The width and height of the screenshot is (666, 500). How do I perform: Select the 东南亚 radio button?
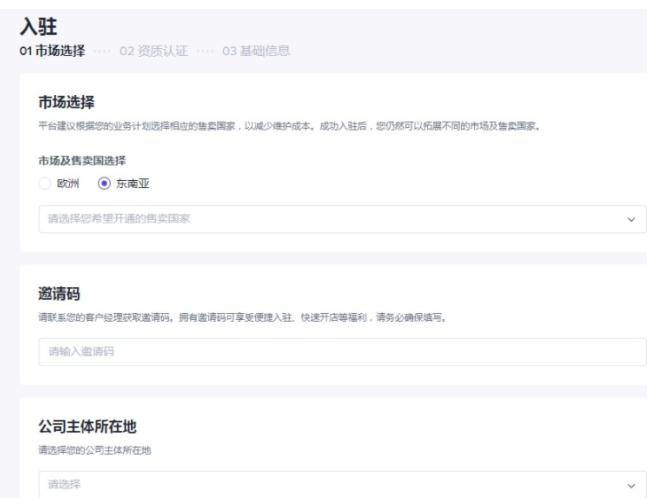pos(103,183)
